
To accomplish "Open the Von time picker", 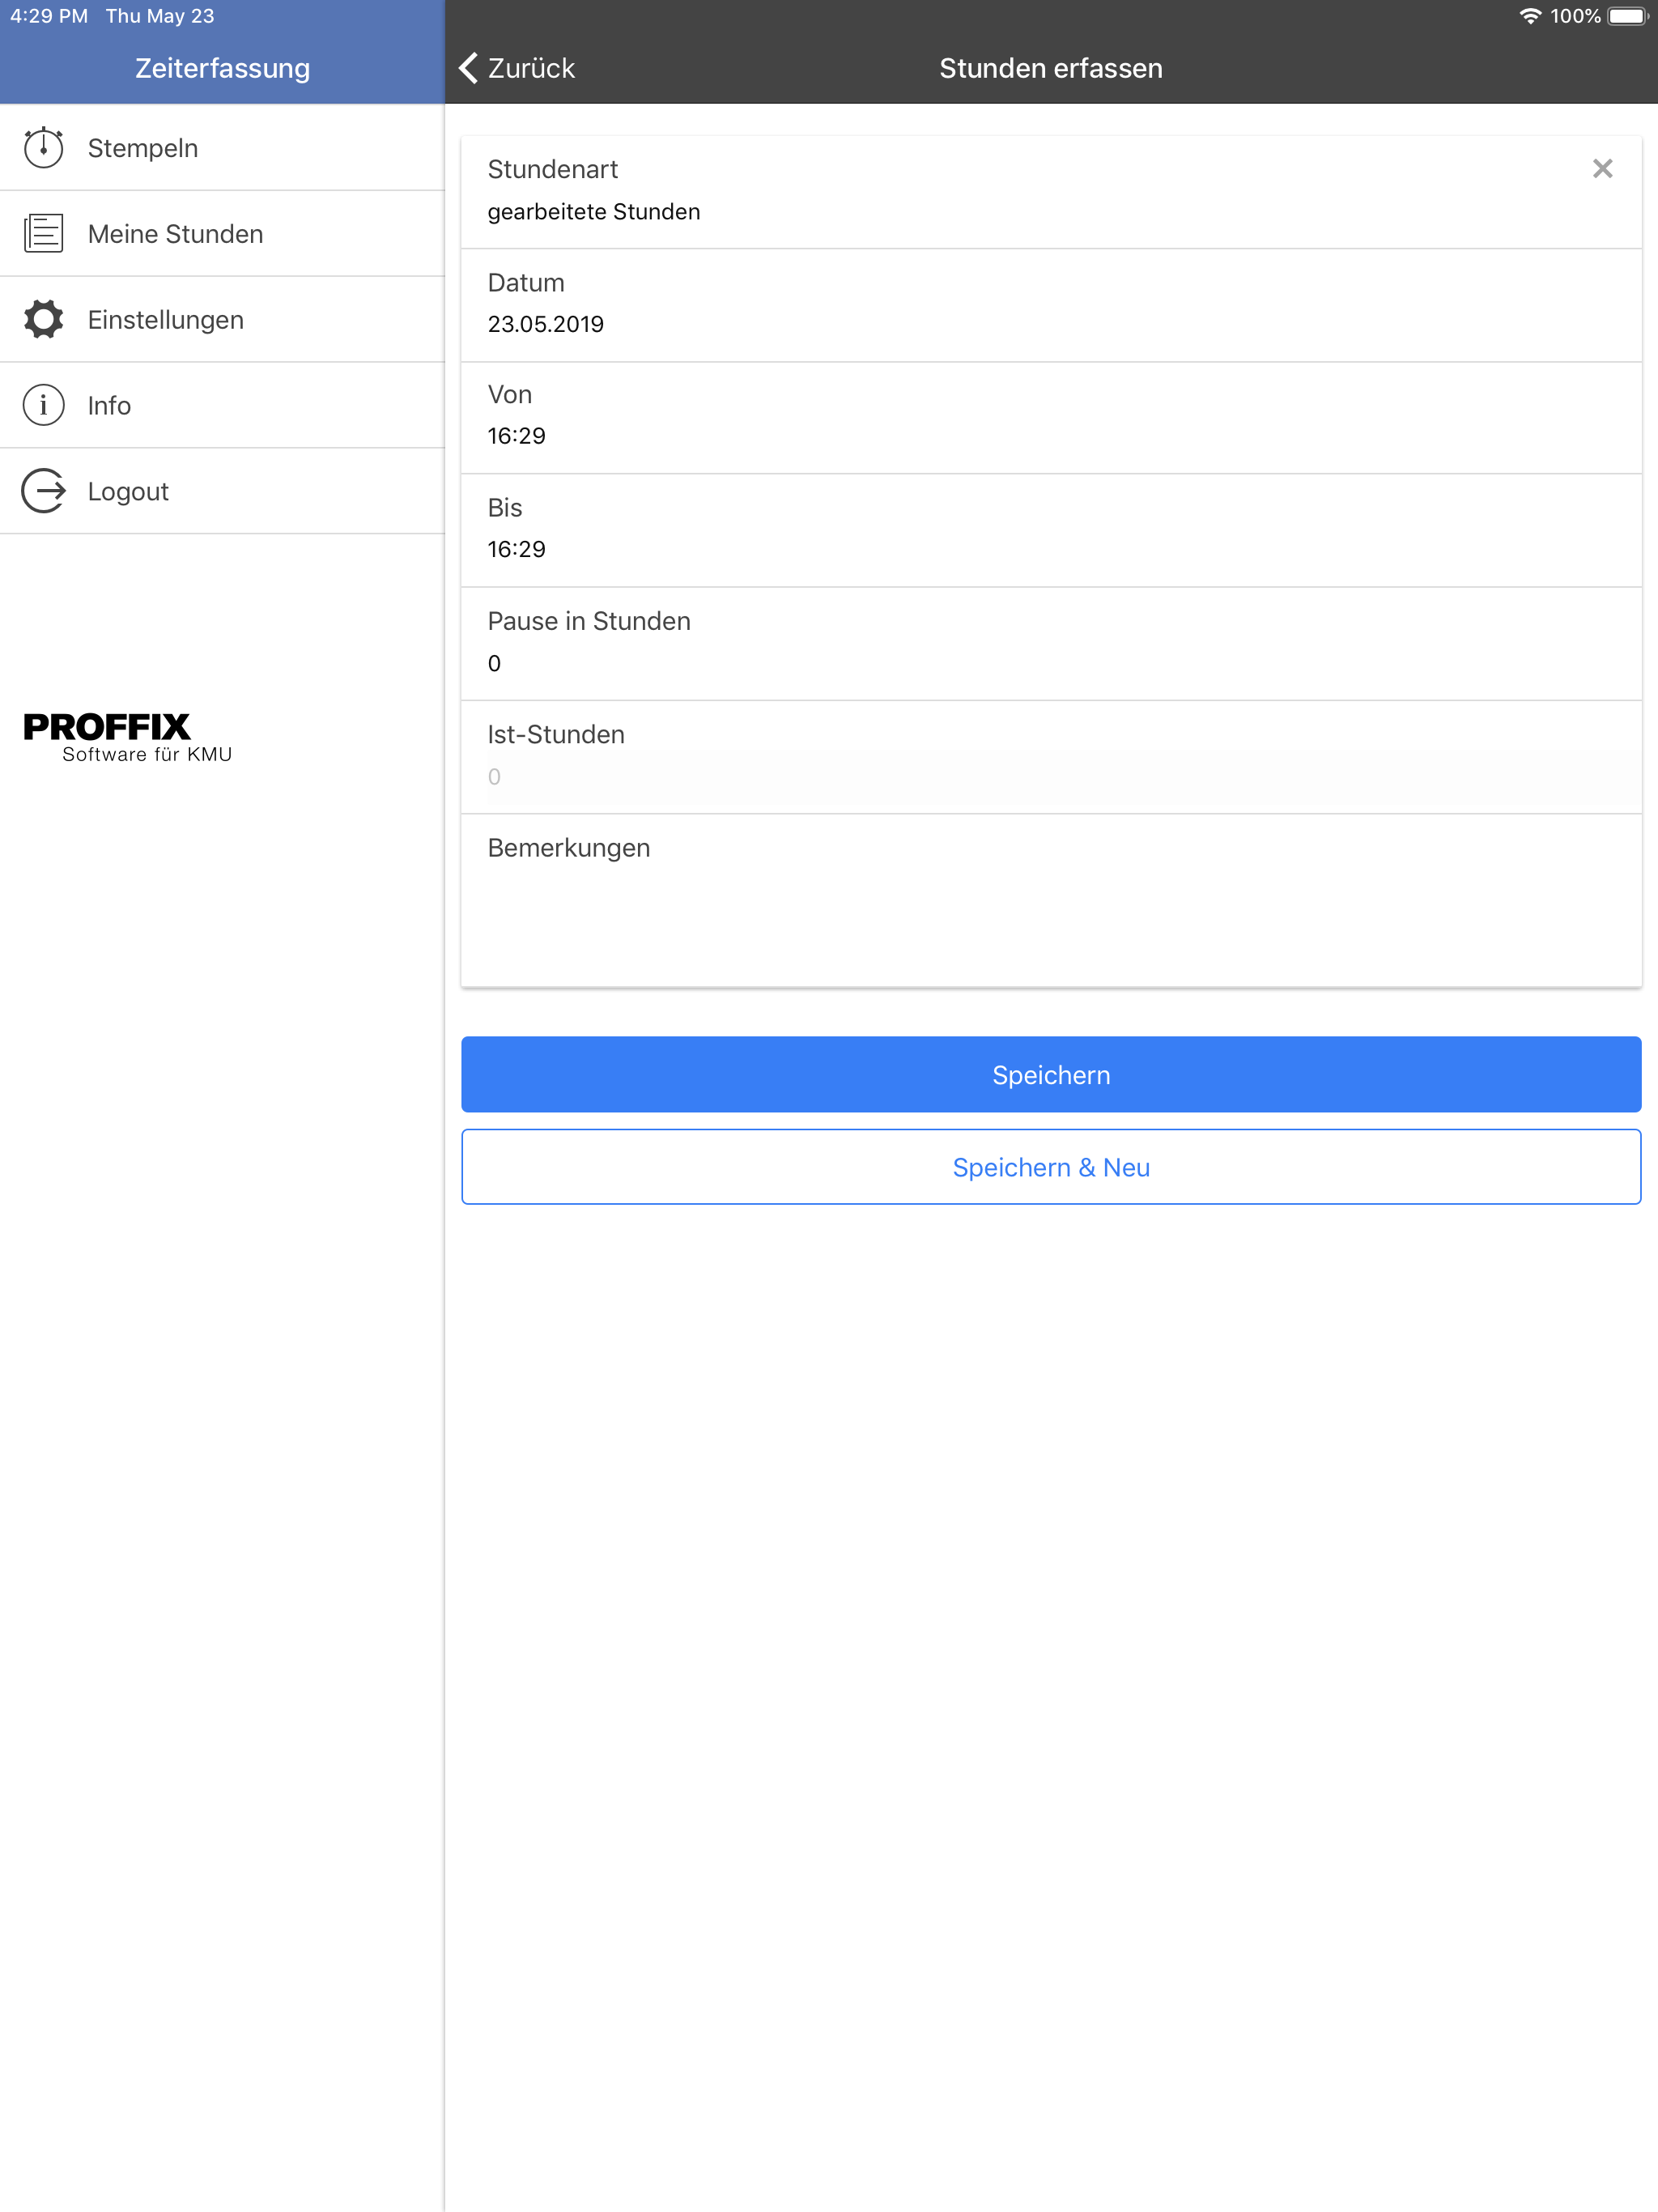I will pyautogui.click(x=1050, y=415).
